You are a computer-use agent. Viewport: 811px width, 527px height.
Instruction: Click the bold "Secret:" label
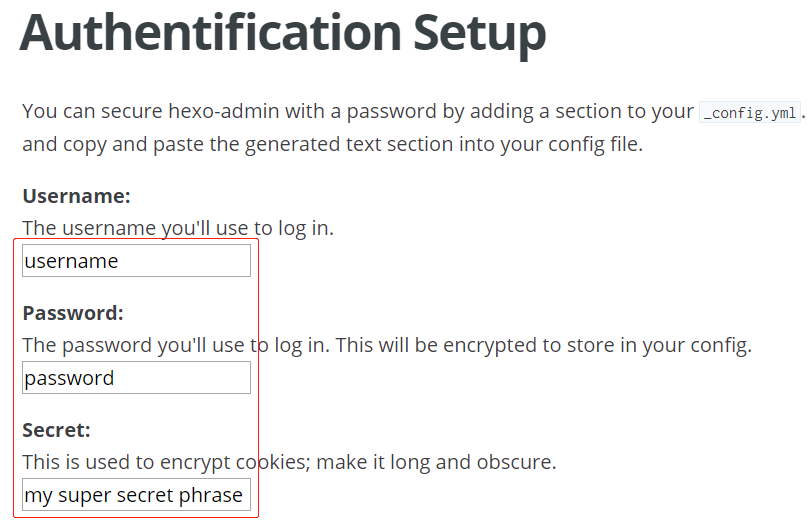click(56, 430)
